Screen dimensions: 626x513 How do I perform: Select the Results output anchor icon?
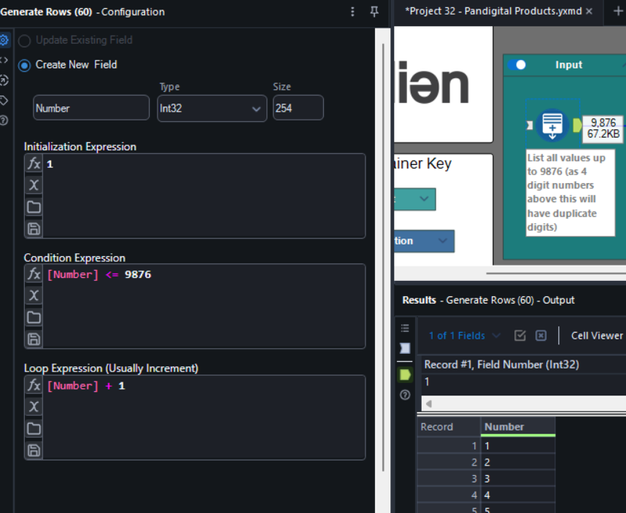(405, 374)
